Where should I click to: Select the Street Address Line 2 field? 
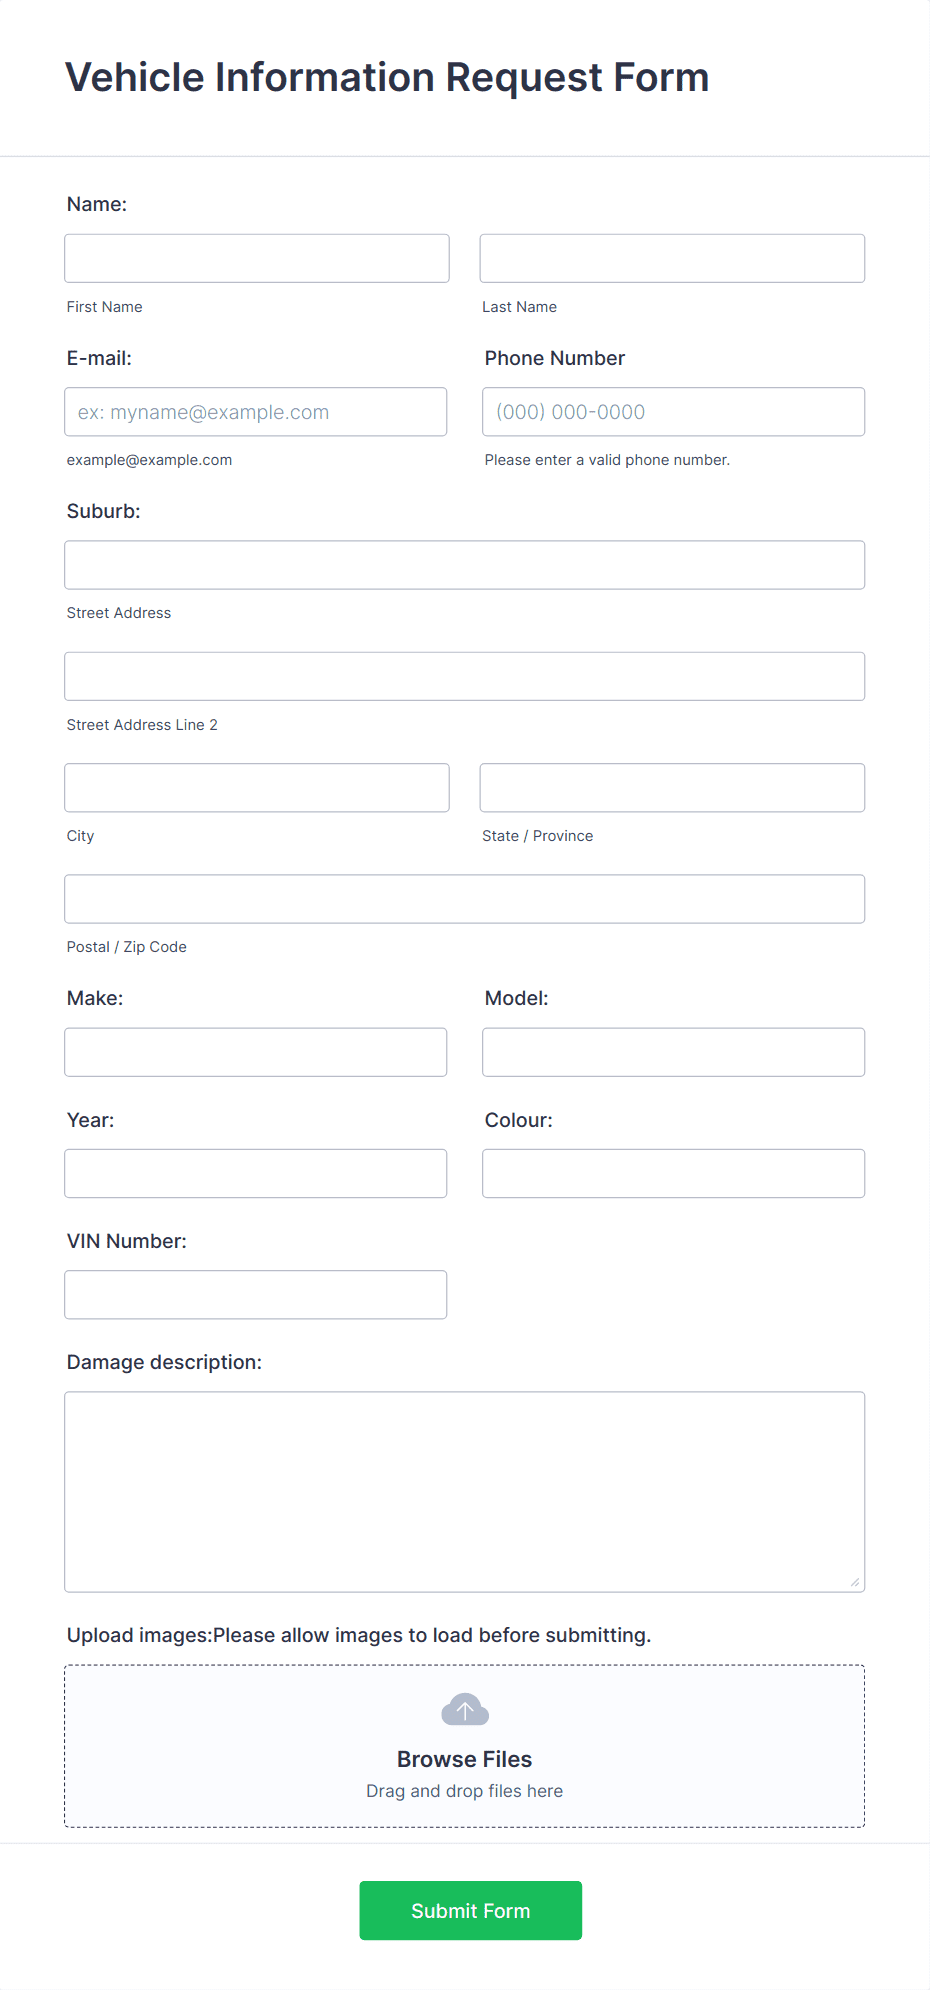[465, 676]
